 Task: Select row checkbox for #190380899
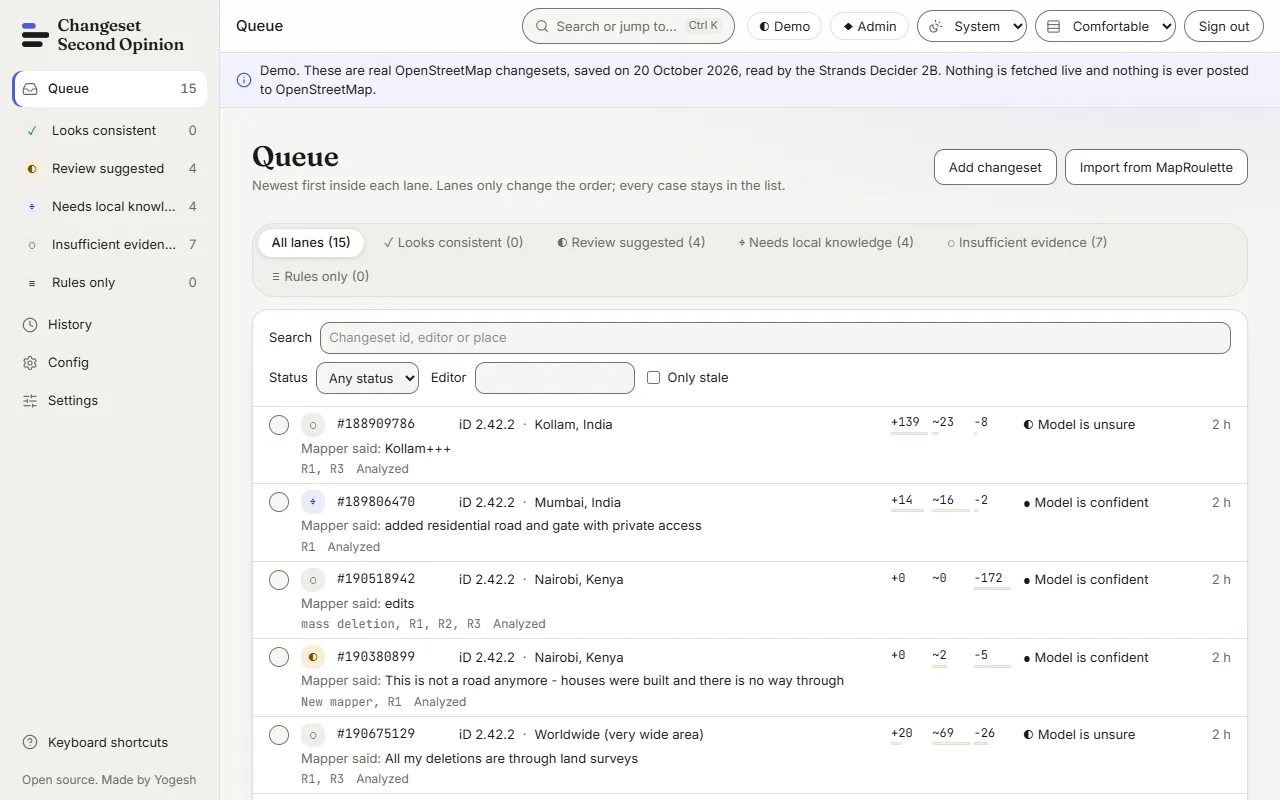pos(279,657)
